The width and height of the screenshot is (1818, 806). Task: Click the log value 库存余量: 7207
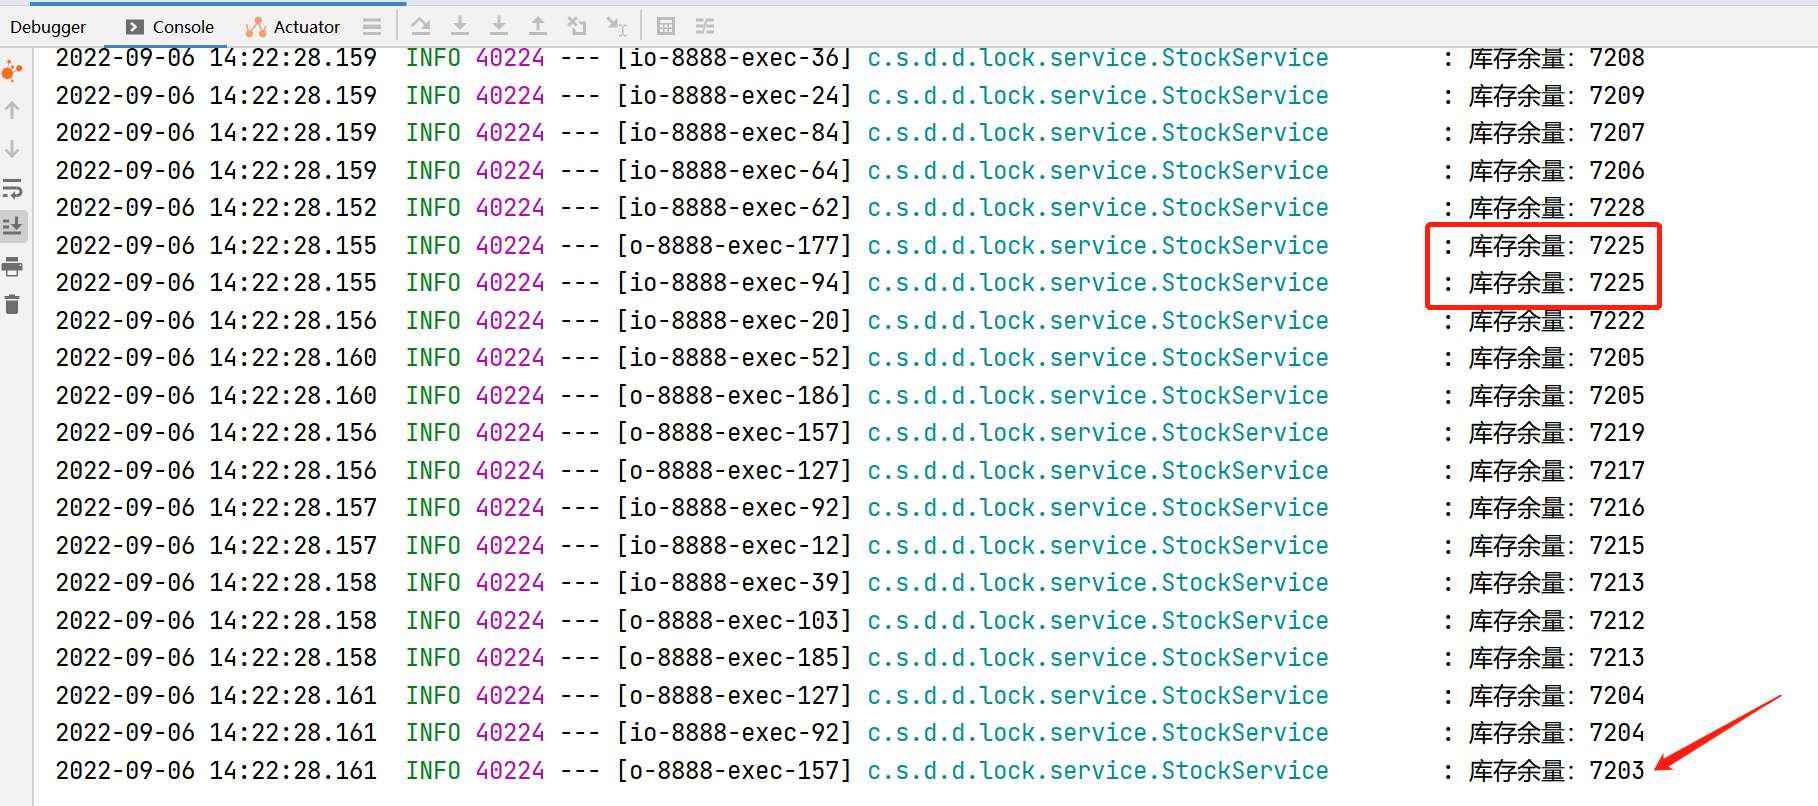coord(1556,133)
